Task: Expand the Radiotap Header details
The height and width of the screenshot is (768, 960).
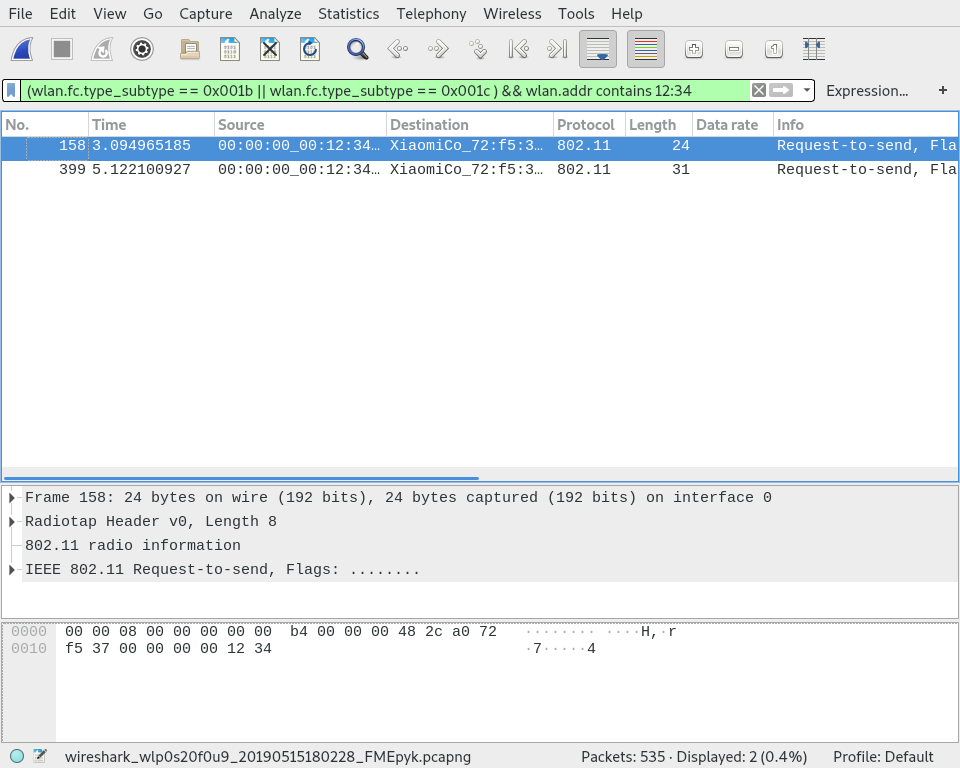Action: [x=11, y=521]
